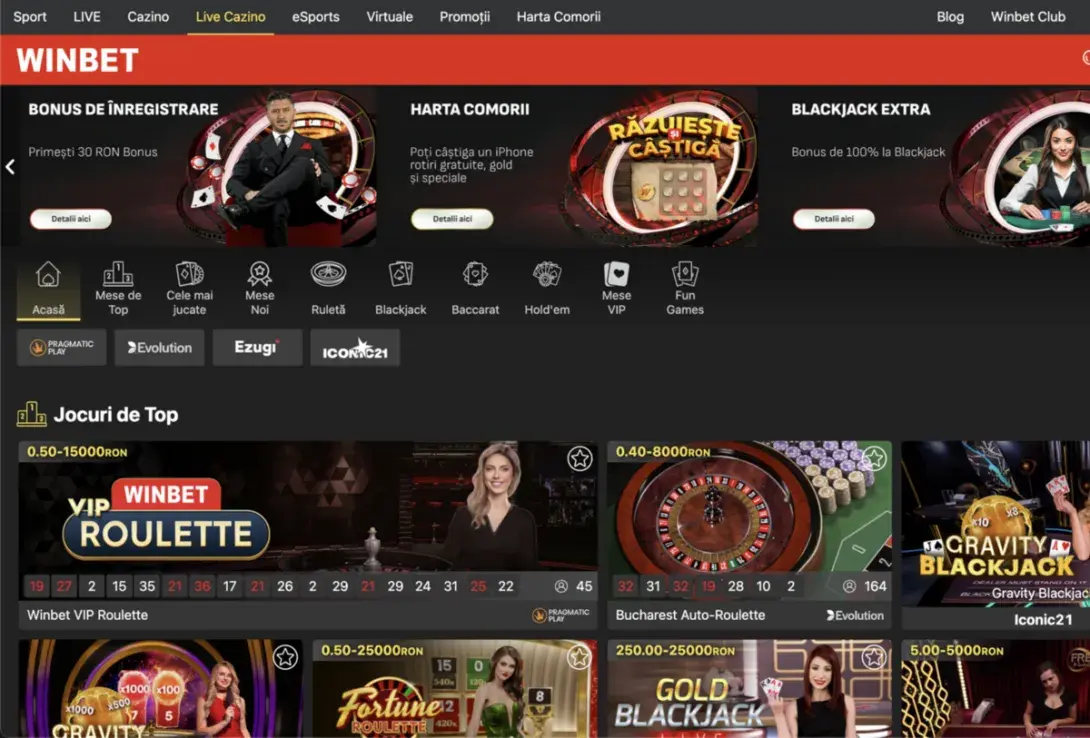Open the Blackjack category icon

point(400,288)
